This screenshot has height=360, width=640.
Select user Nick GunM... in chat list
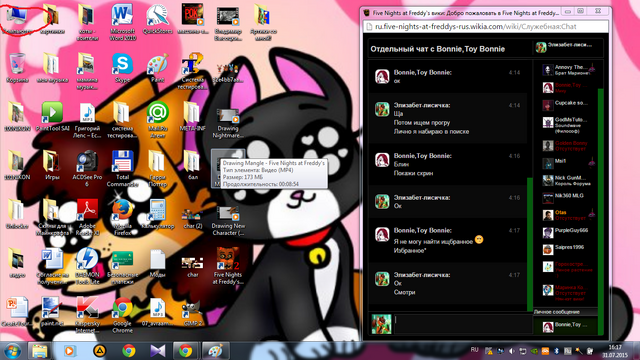point(568,180)
